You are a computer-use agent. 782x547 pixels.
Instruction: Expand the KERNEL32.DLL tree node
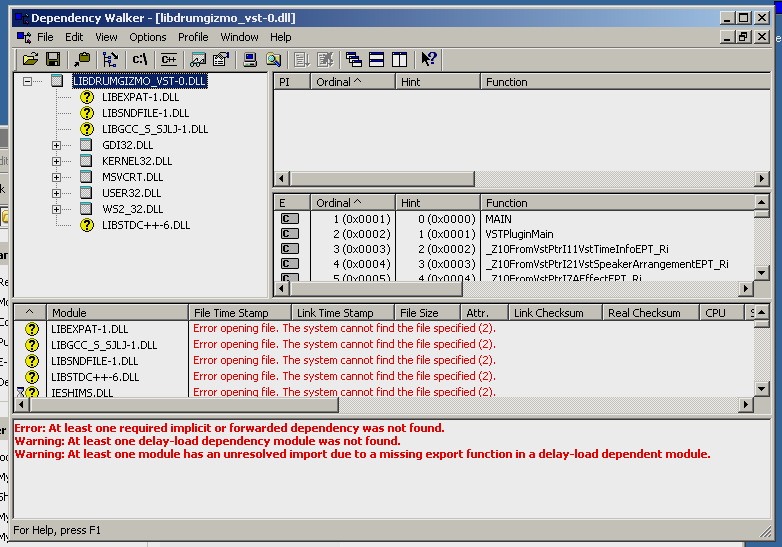point(56,161)
